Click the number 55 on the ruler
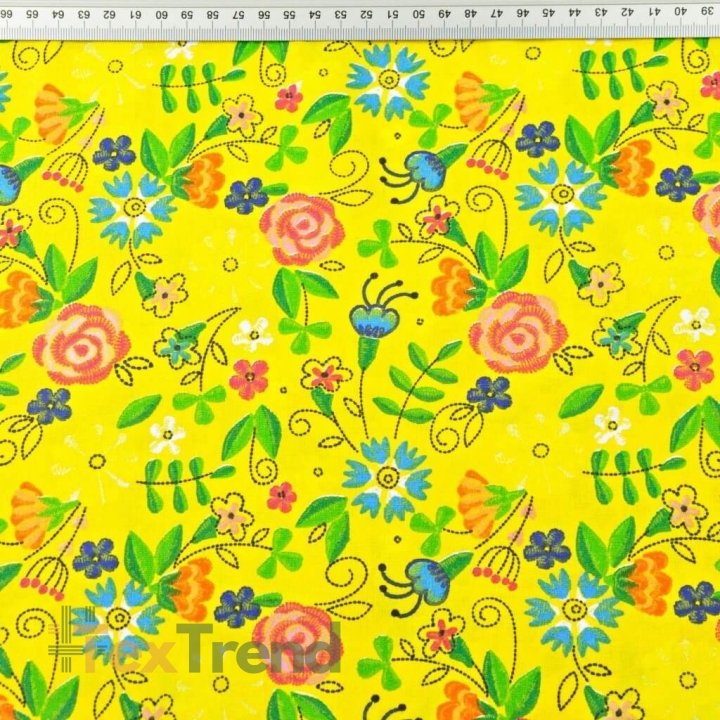This screenshot has width=720, height=720. click(x=289, y=14)
